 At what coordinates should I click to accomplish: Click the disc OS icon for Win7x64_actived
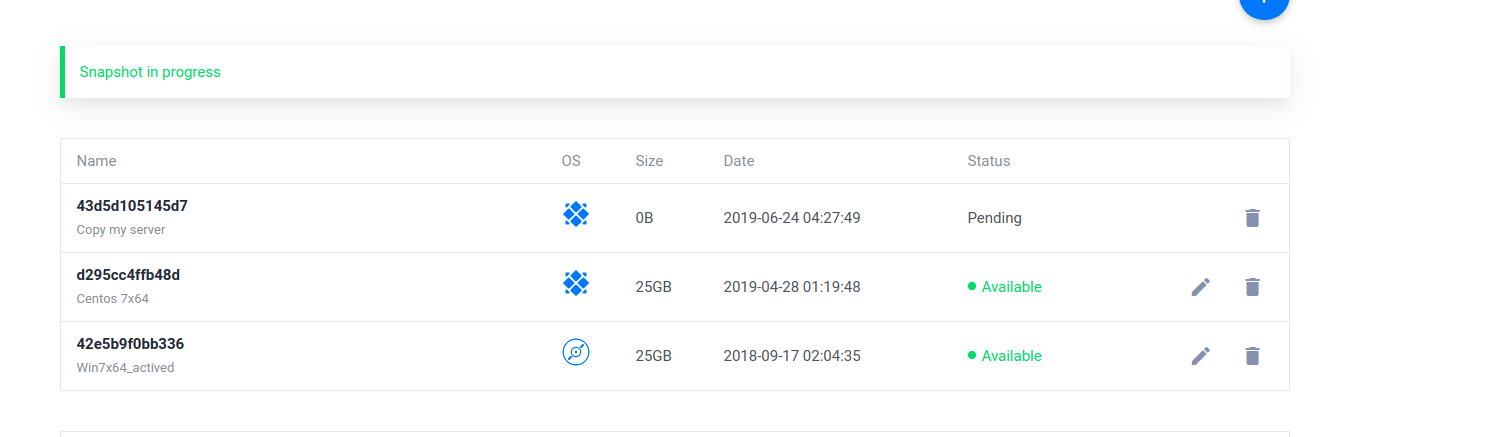pyautogui.click(x=575, y=352)
